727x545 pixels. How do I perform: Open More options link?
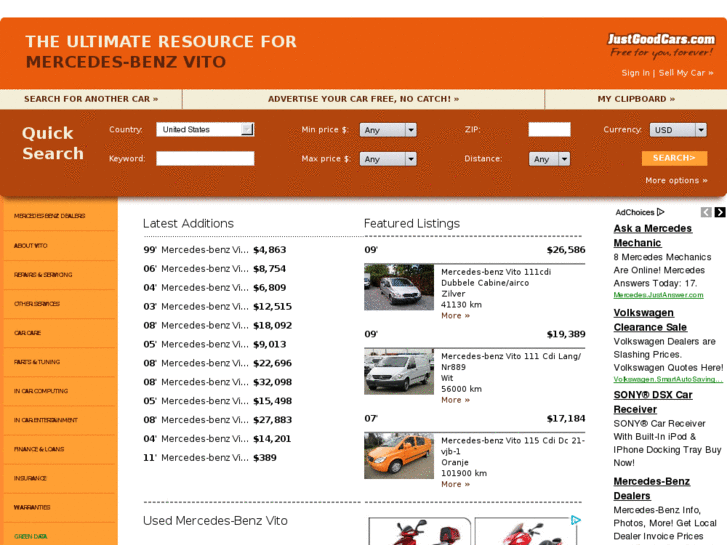click(x=676, y=180)
